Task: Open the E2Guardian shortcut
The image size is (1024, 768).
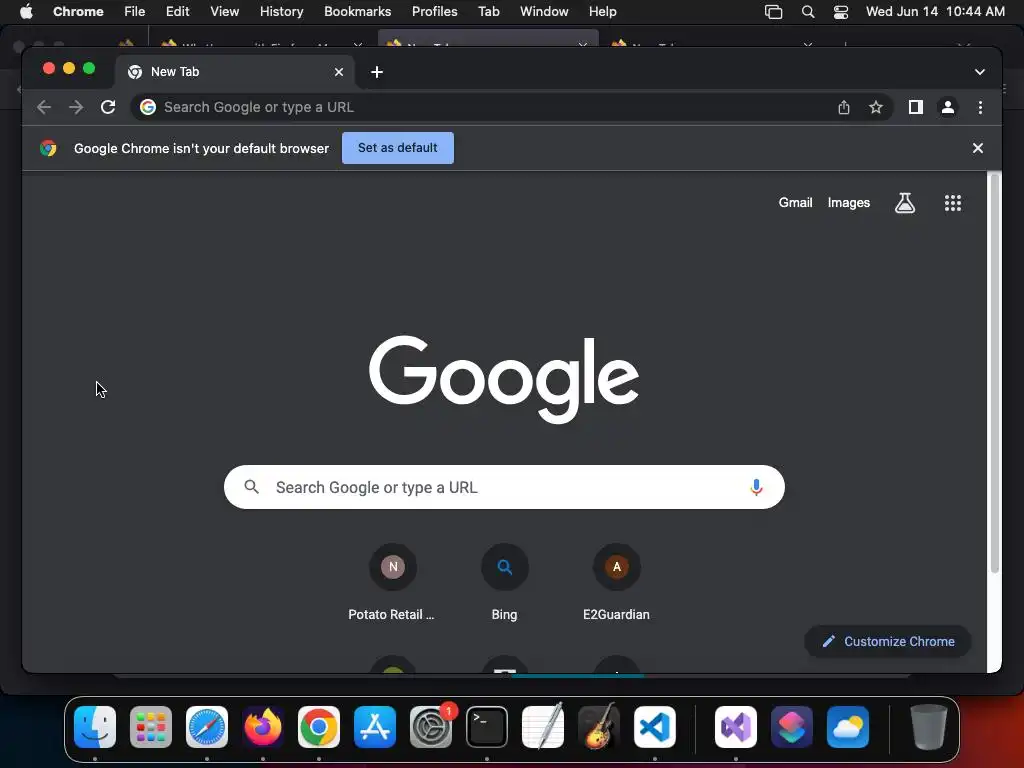Action: coord(616,583)
